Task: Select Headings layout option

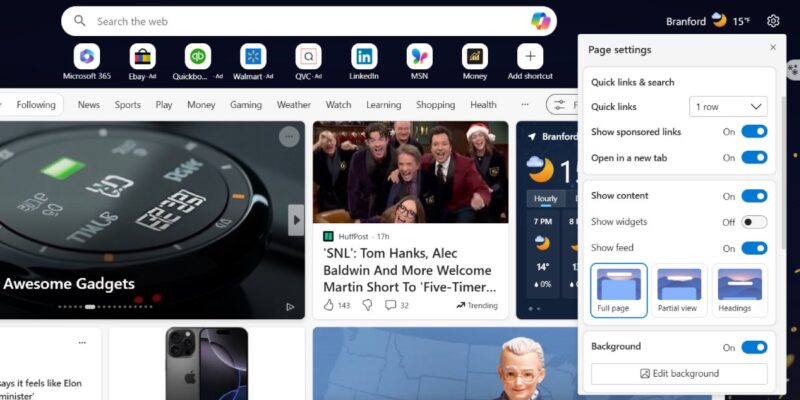Action: click(740, 290)
